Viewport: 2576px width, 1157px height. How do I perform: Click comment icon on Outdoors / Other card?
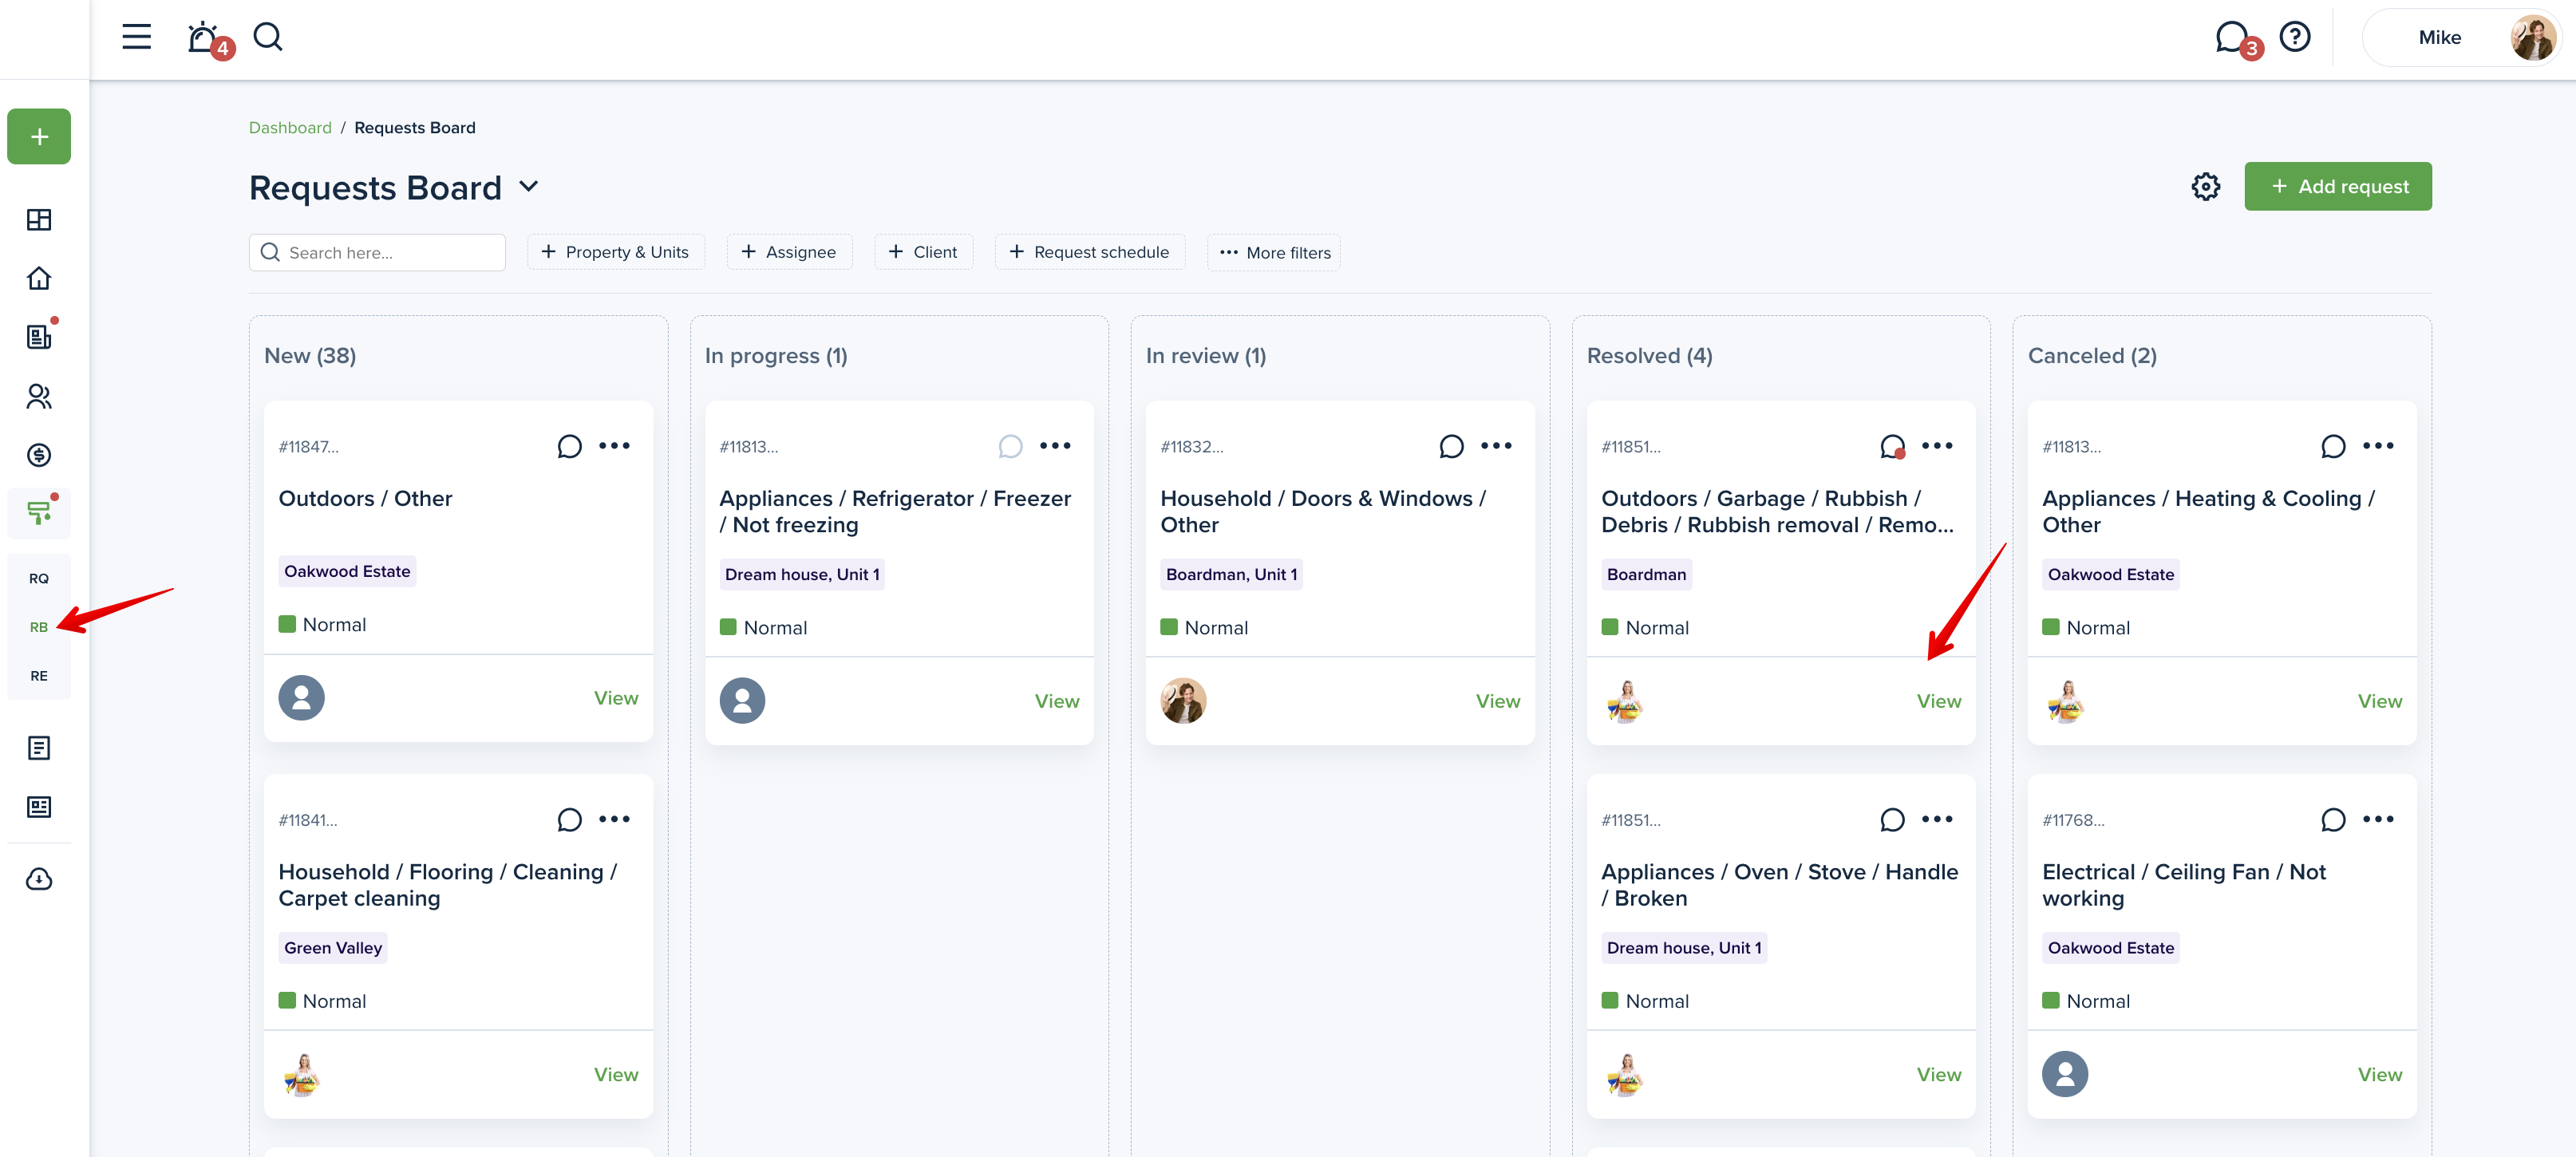(x=569, y=446)
